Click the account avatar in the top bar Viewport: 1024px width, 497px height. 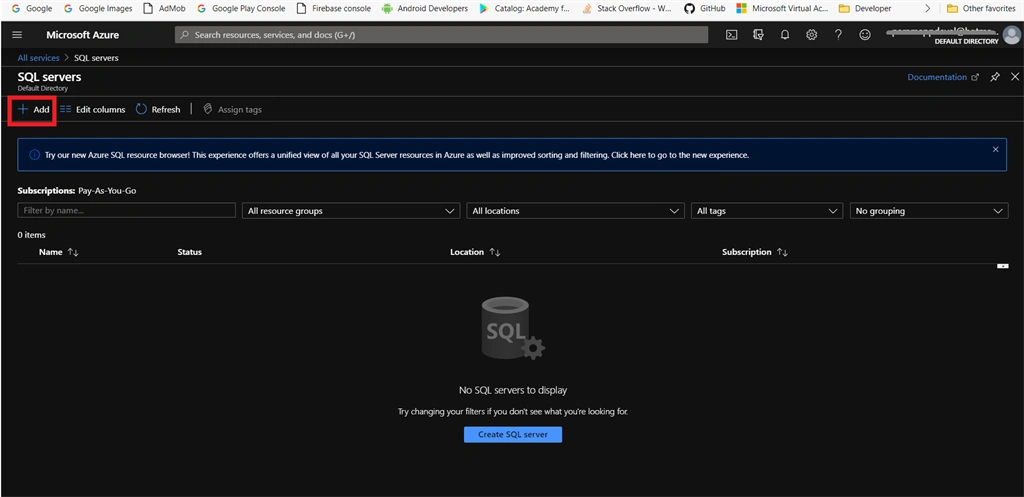(x=1012, y=35)
